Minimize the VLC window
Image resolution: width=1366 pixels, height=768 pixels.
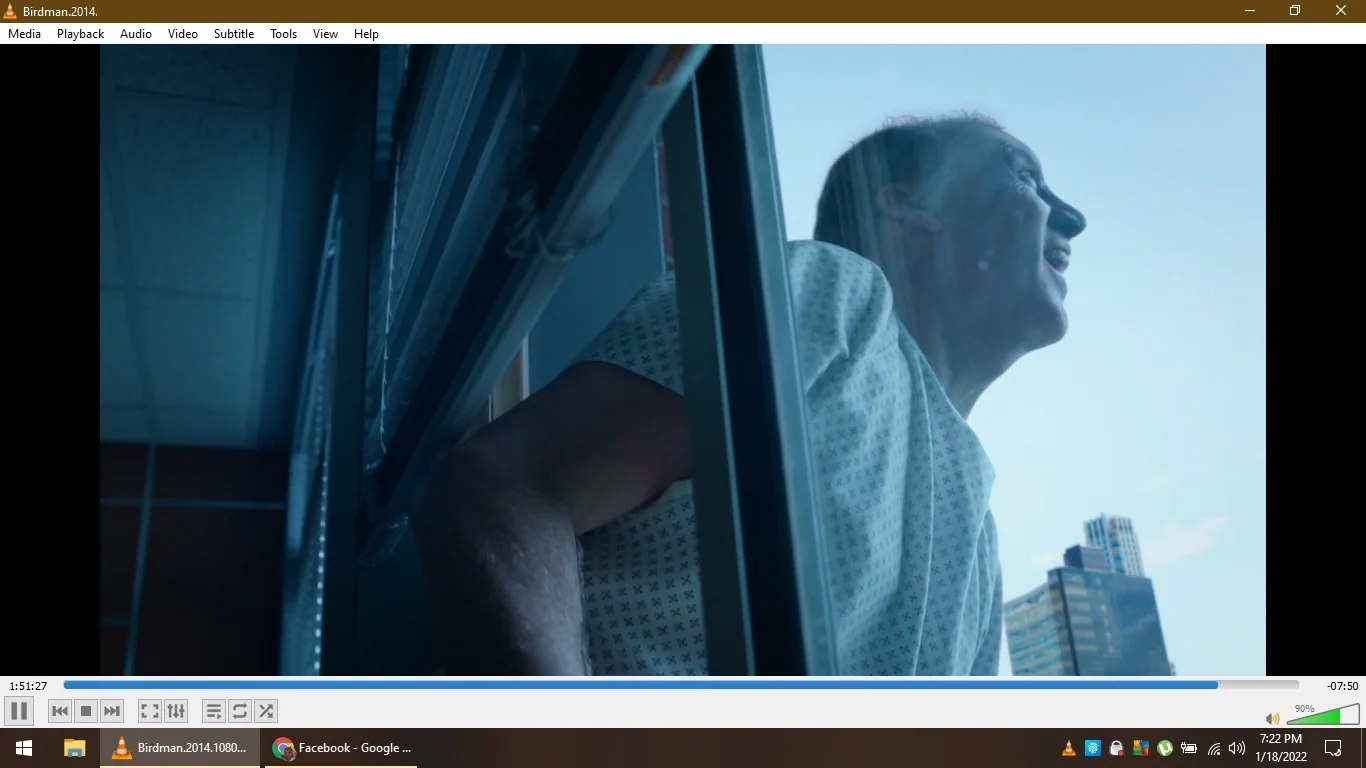[x=1250, y=11]
